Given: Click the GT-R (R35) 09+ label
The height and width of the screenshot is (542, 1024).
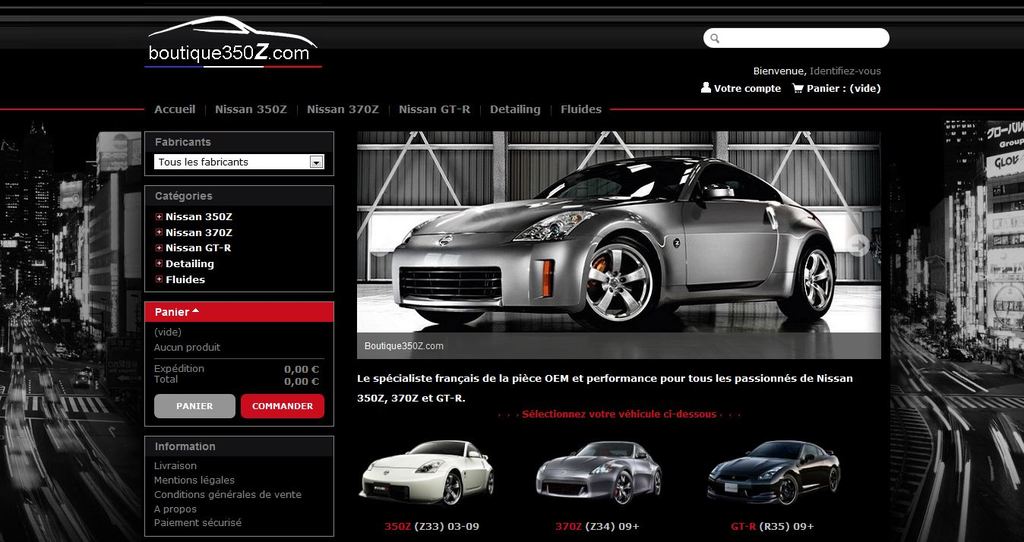Looking at the screenshot, I should [772, 526].
